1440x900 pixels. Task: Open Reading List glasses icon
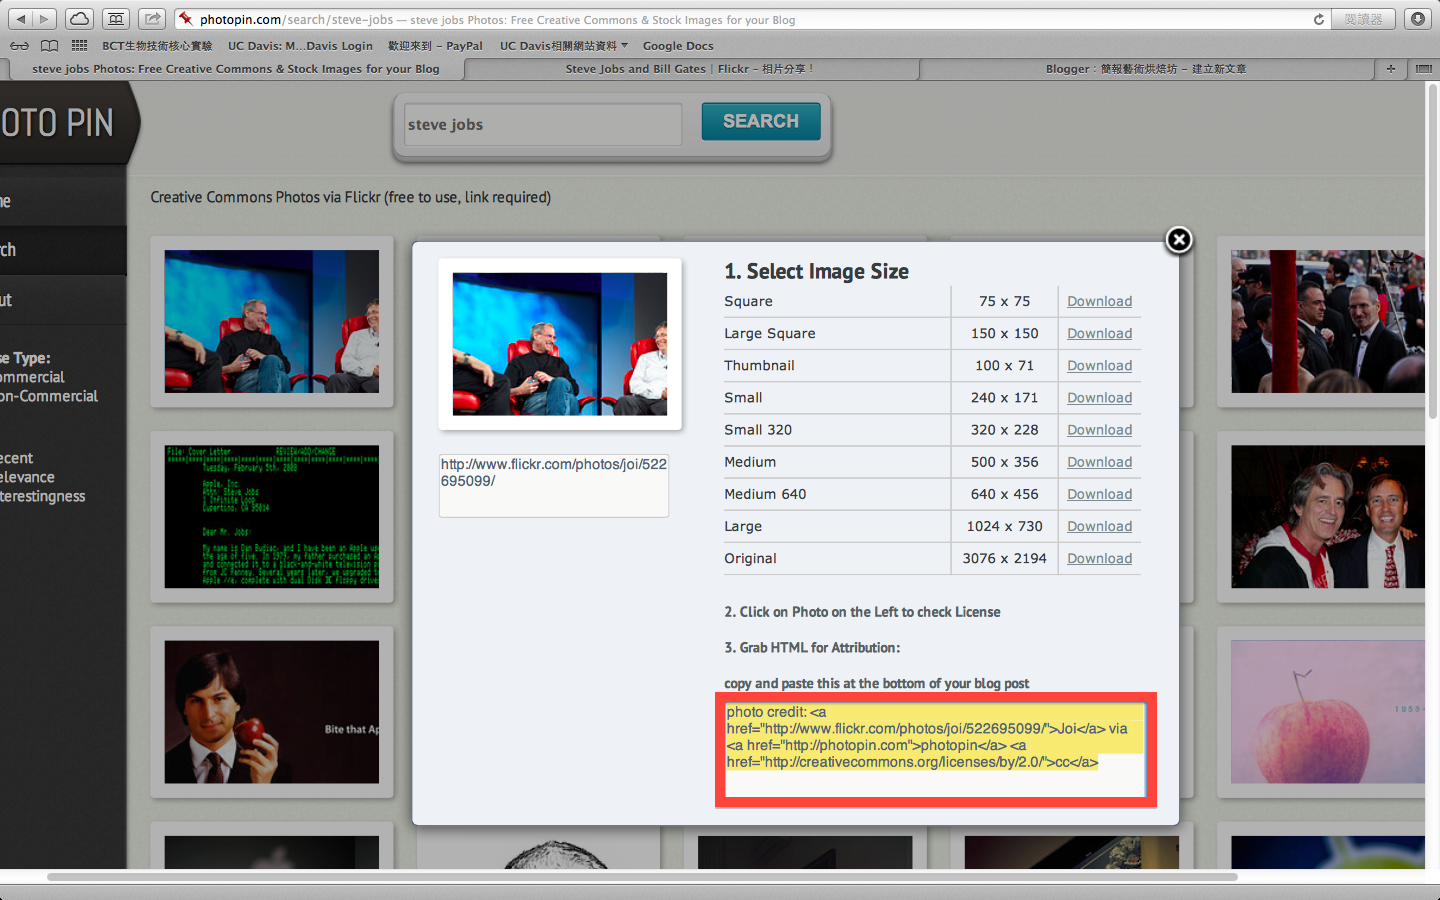20,46
